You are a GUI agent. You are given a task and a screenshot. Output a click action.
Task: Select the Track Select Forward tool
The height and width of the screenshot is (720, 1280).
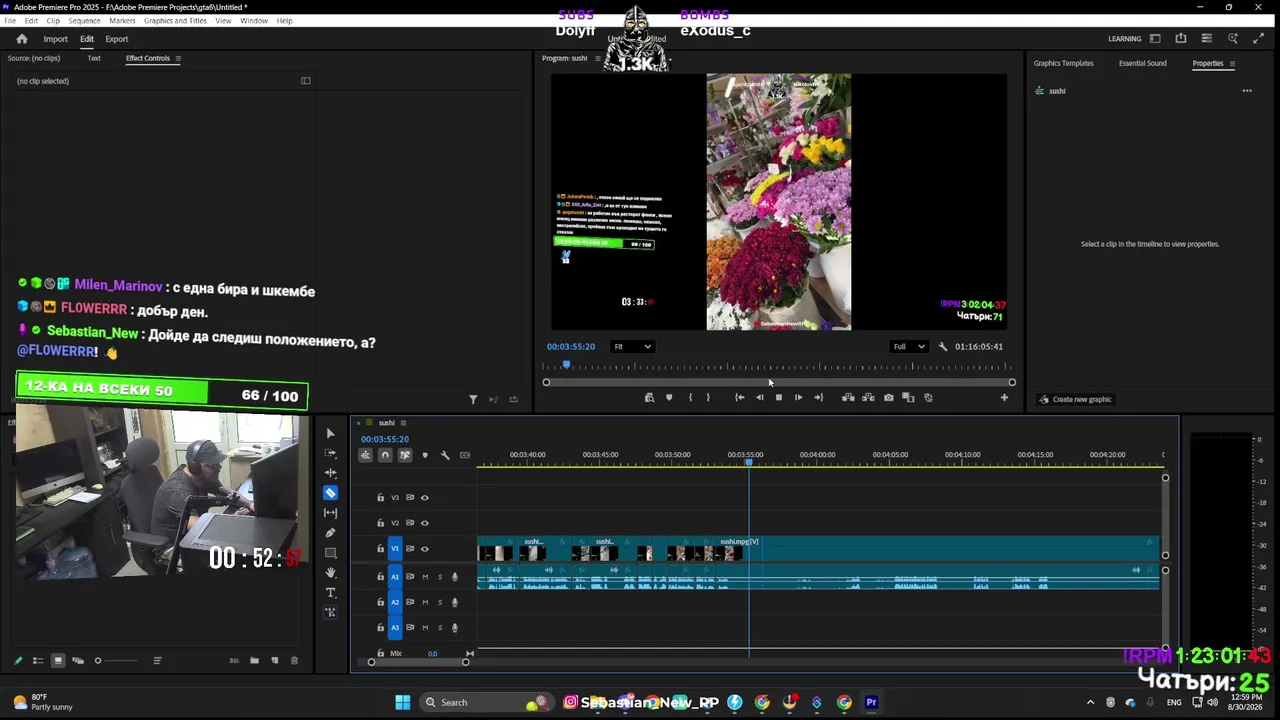pos(331,453)
